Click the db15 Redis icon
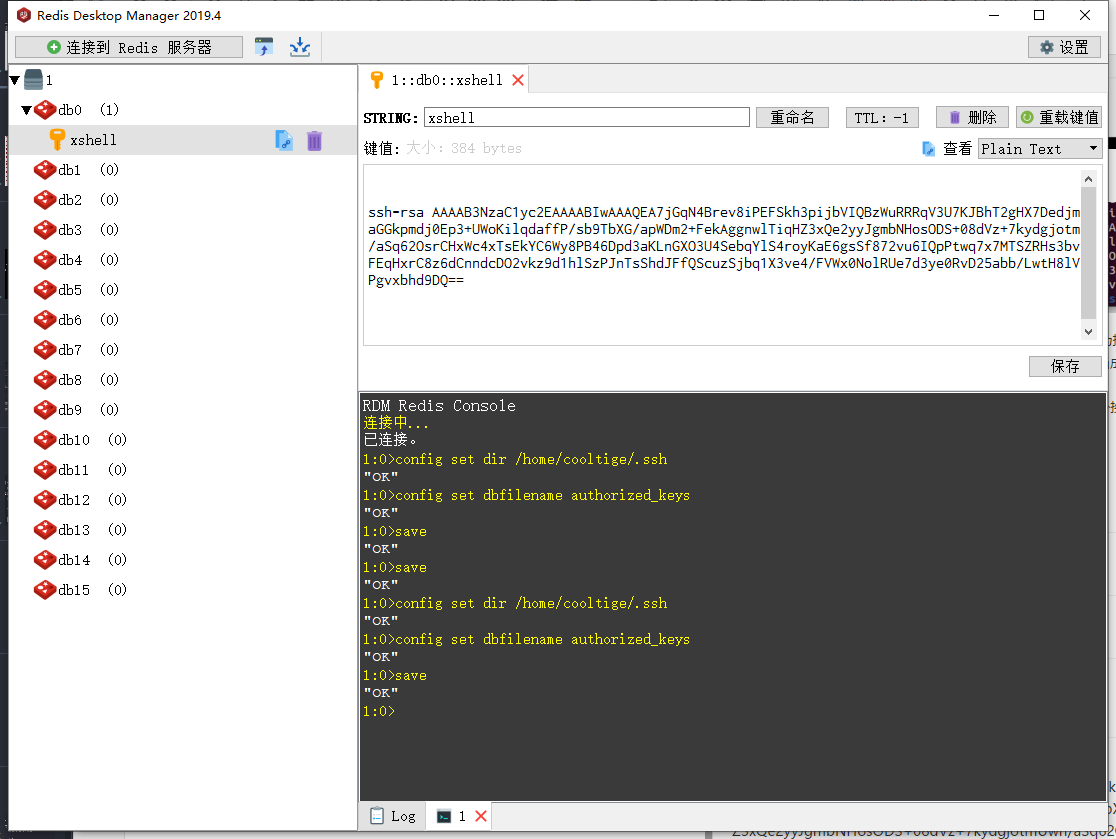 45,589
